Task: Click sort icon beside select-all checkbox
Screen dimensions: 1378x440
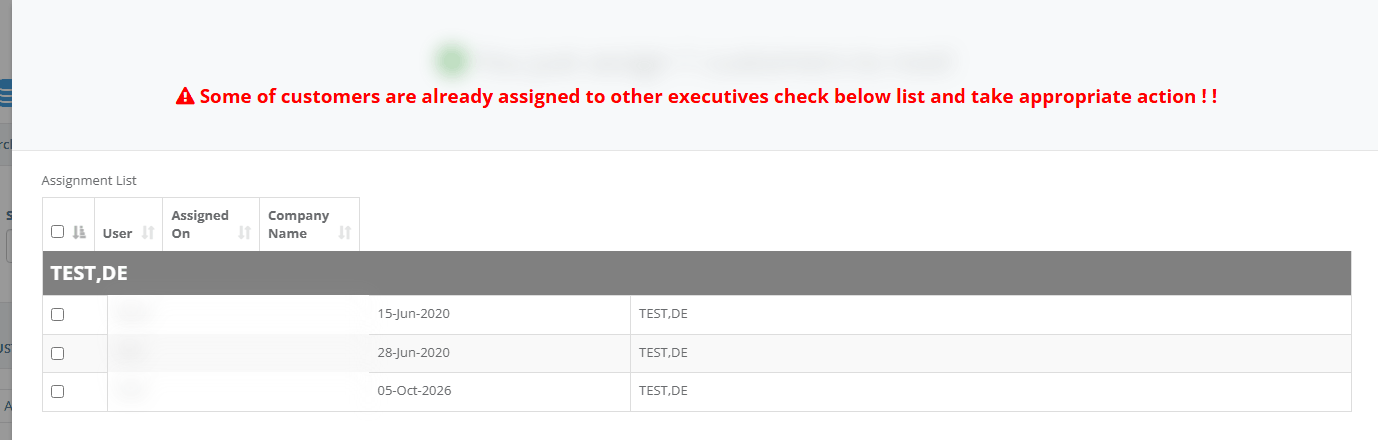Action: coord(79,232)
